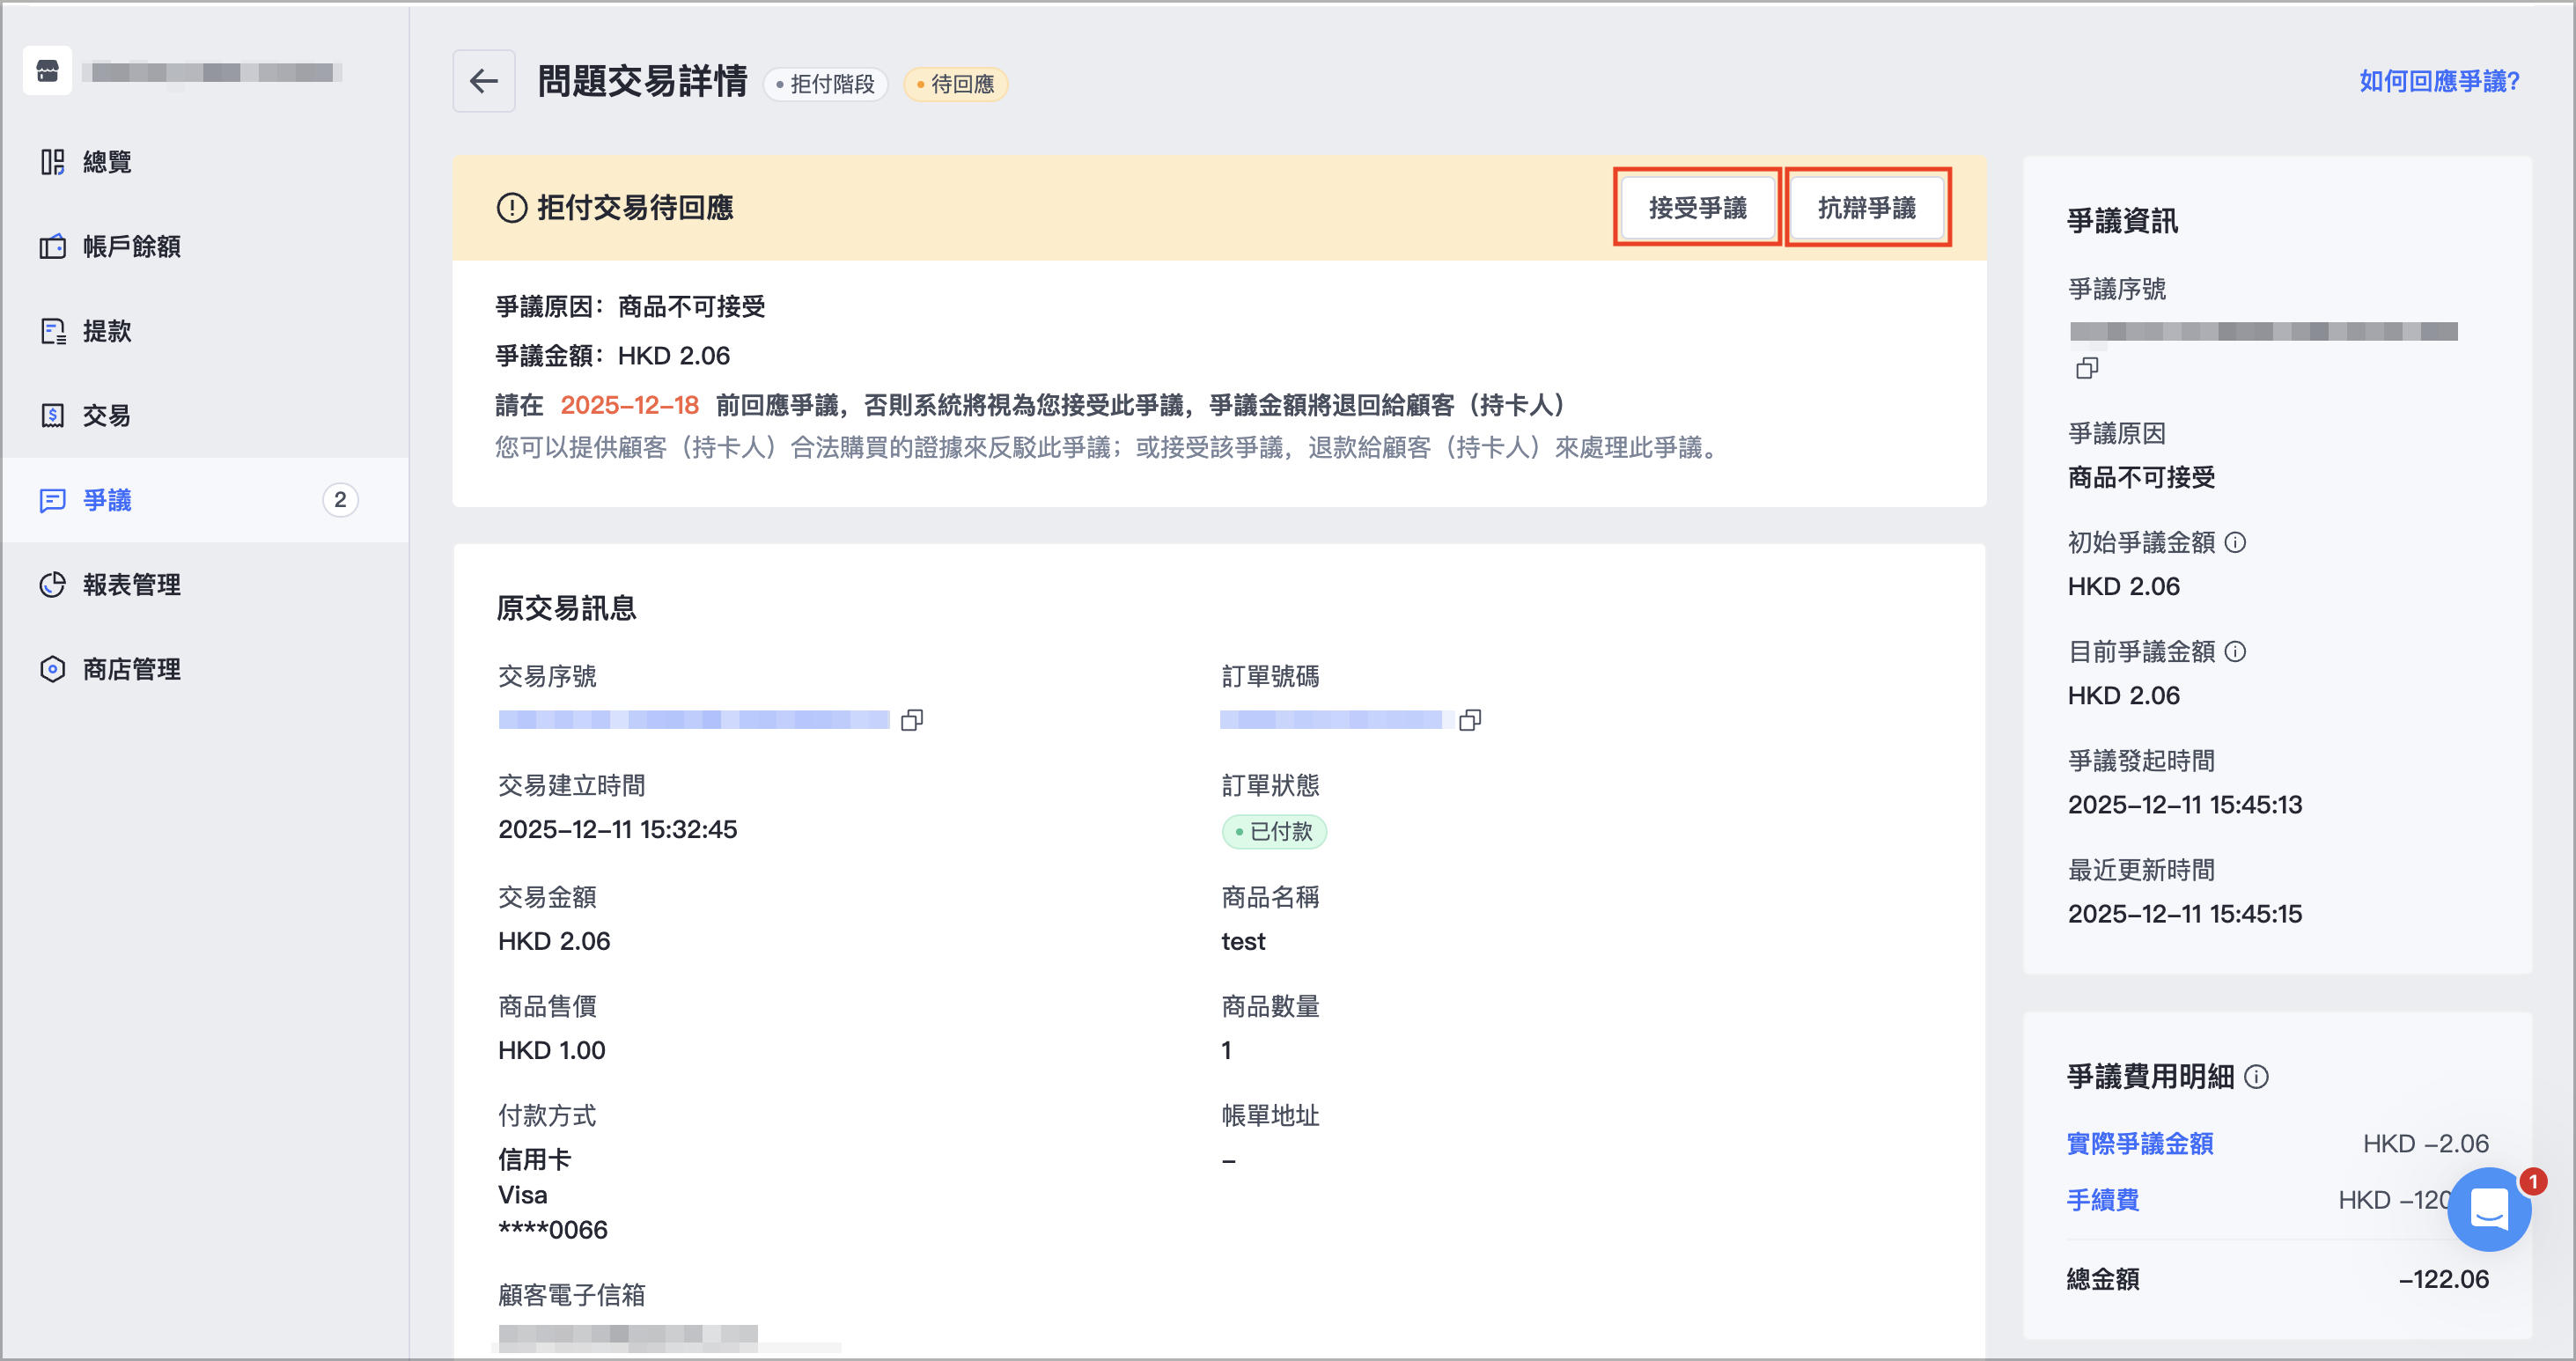The height and width of the screenshot is (1361, 2576).
Task: Click the hexagon icon beside 商店管理
Action: point(52,669)
